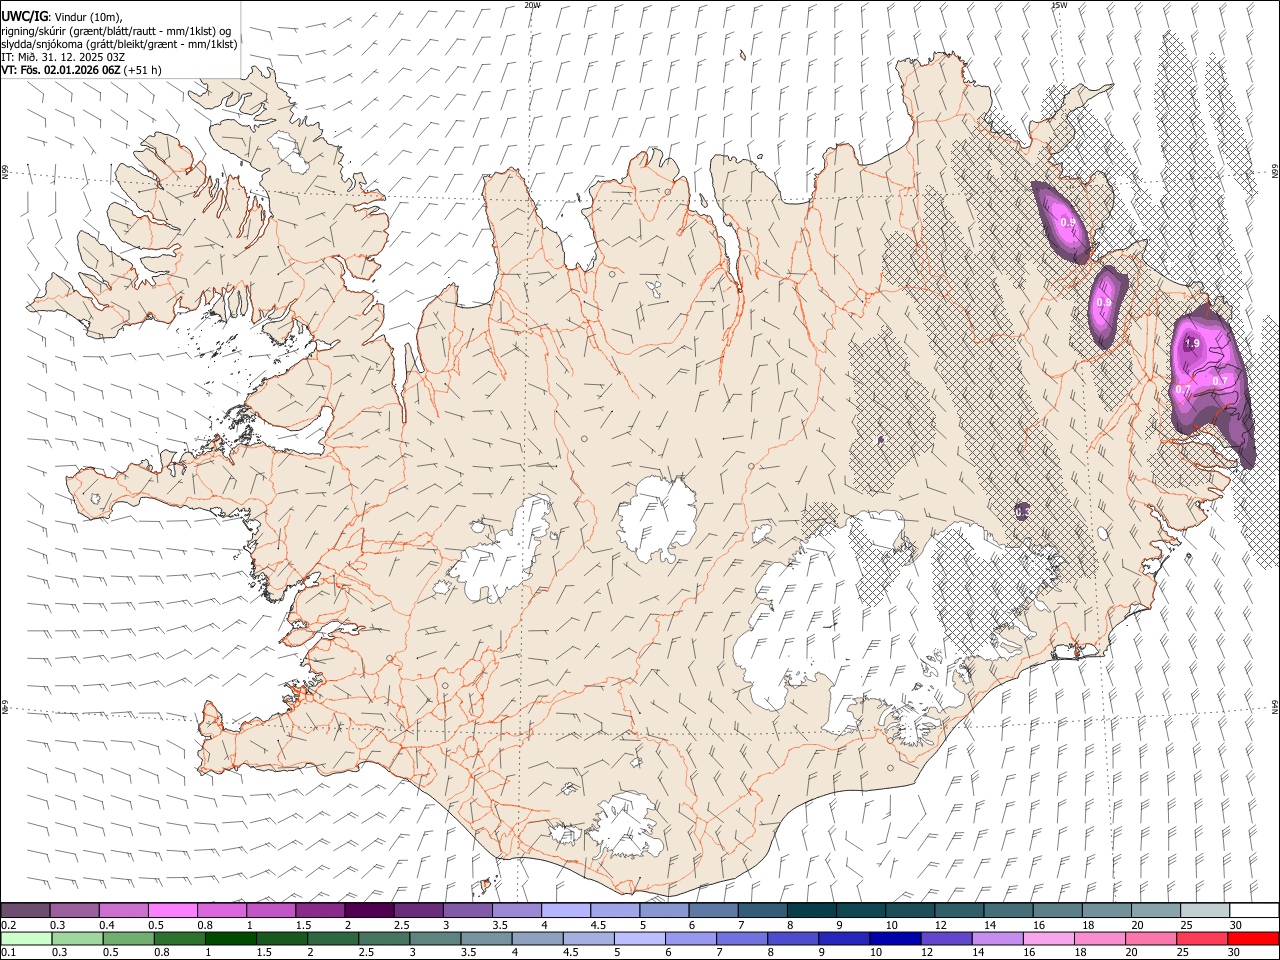Click the pale gray 25 swatch in upper legend

1204,910
